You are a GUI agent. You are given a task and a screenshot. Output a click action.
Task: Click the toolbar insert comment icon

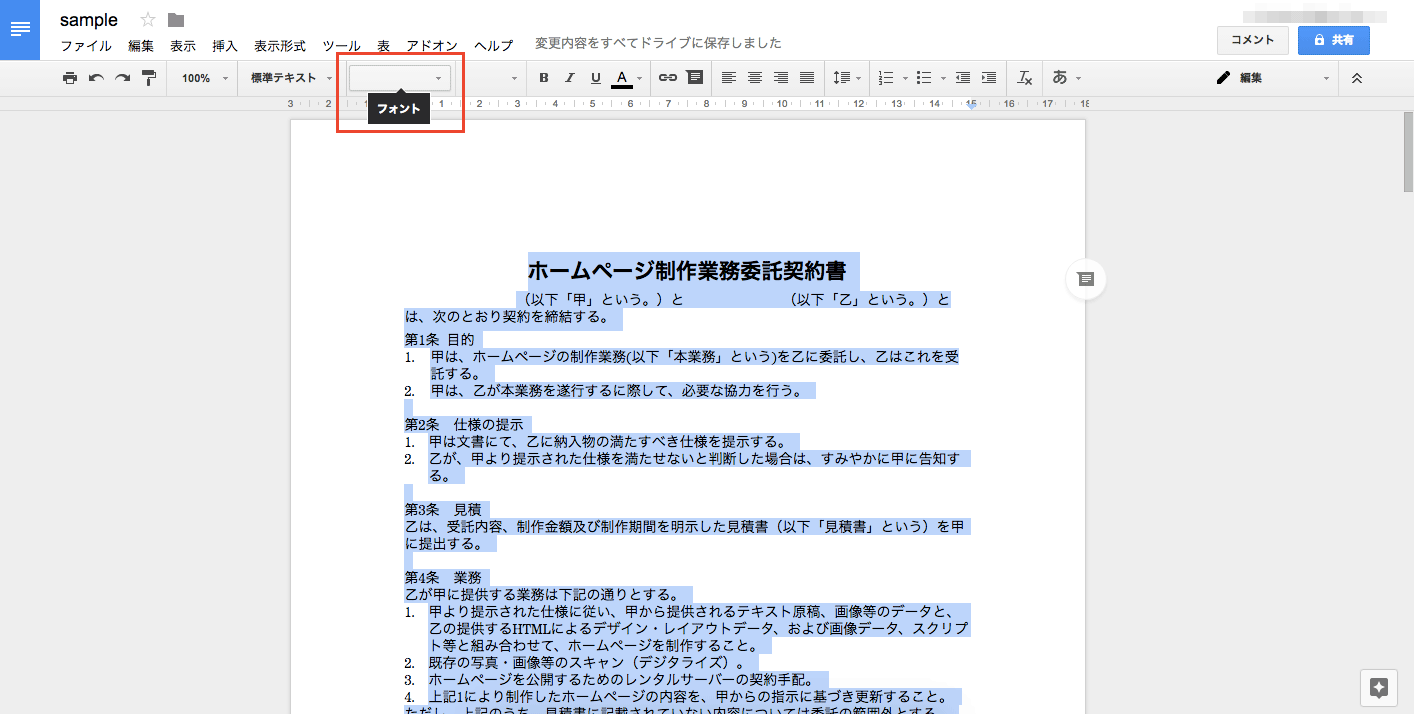coord(694,78)
